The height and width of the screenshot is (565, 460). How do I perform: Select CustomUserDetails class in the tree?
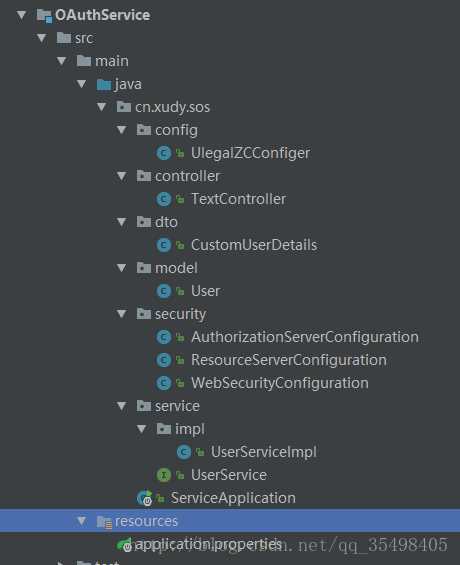click(x=254, y=245)
